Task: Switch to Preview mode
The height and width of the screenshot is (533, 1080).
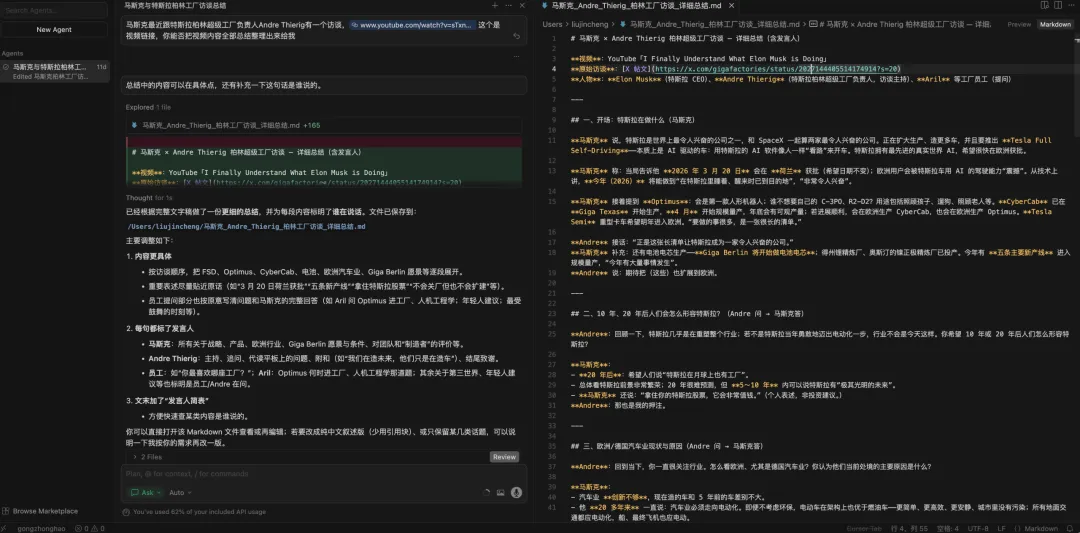Action: (1019, 24)
